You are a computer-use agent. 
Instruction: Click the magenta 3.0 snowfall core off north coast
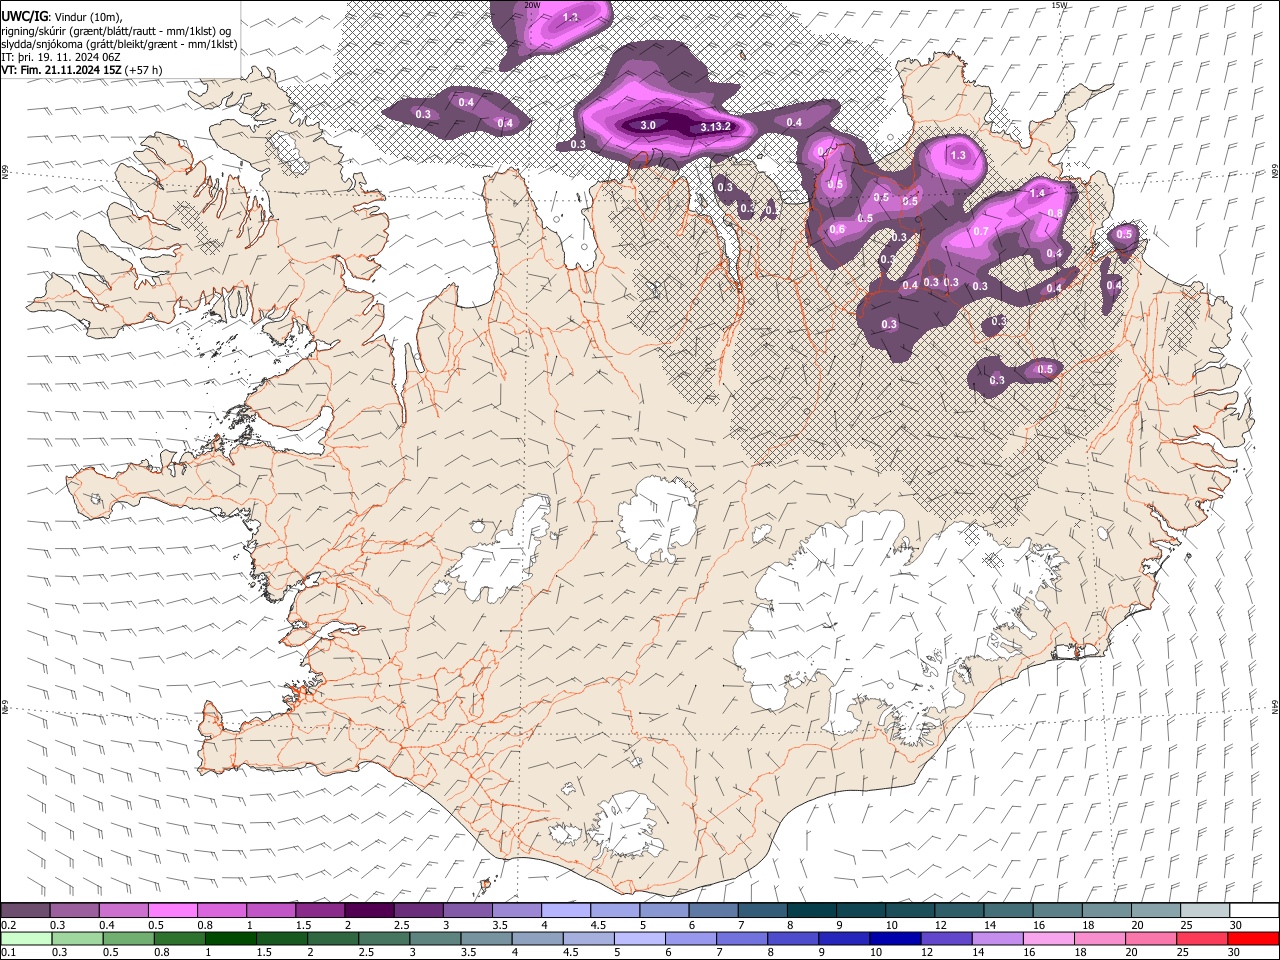(x=665, y=124)
